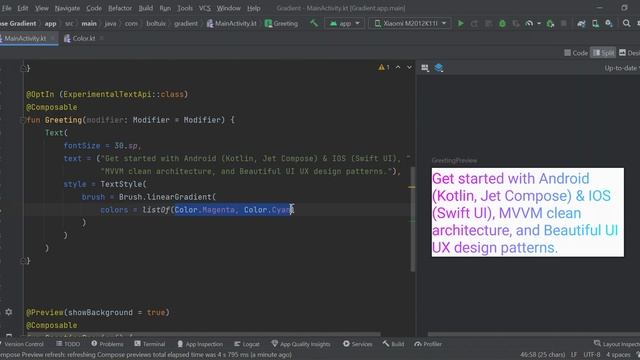
Task: Open the TODO tool window
Action: click(68, 344)
